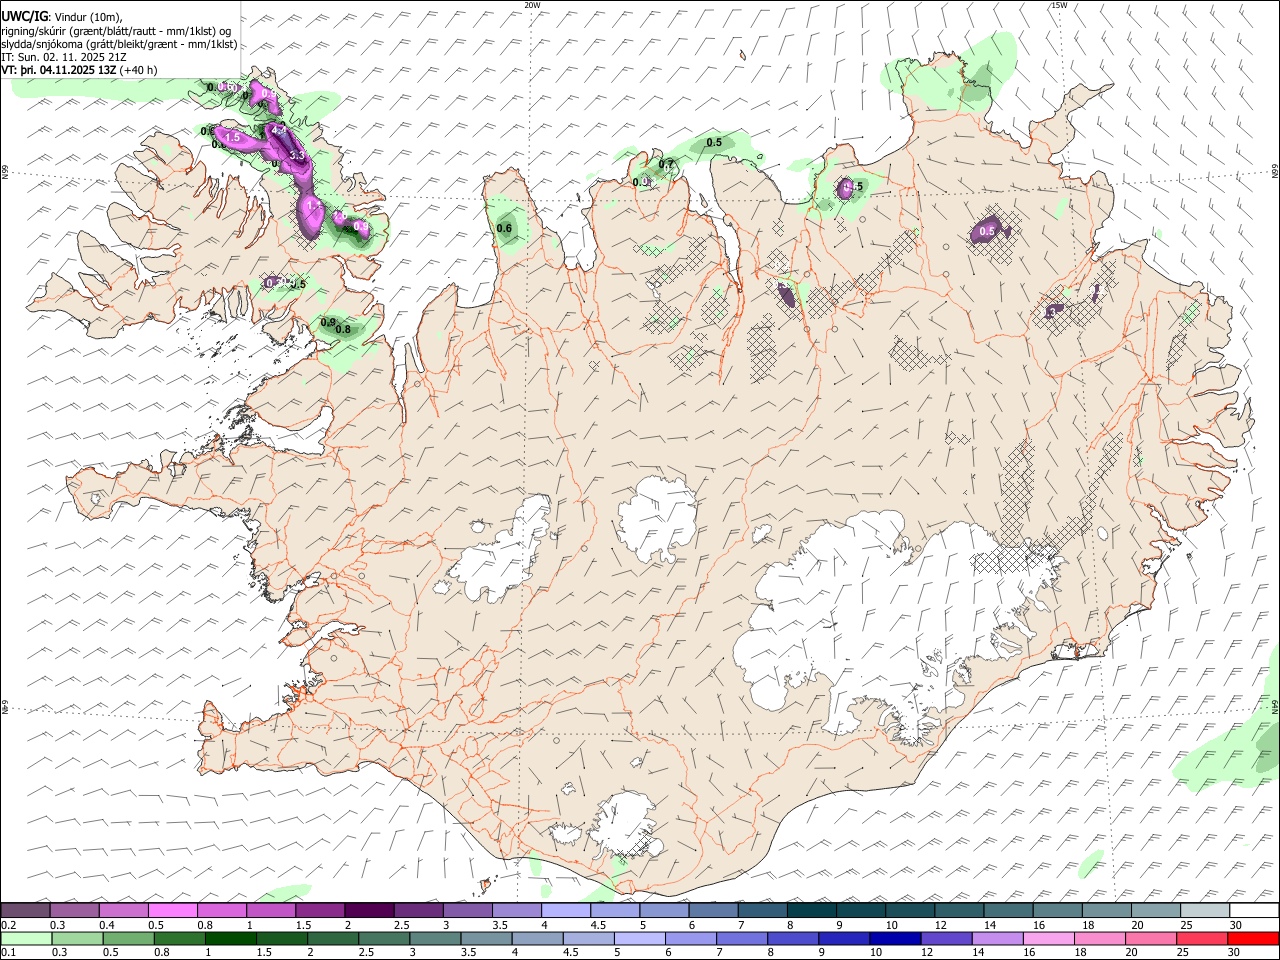
Task: Select the dusty purple 0.2 snow scale swatch
Action: [25, 910]
